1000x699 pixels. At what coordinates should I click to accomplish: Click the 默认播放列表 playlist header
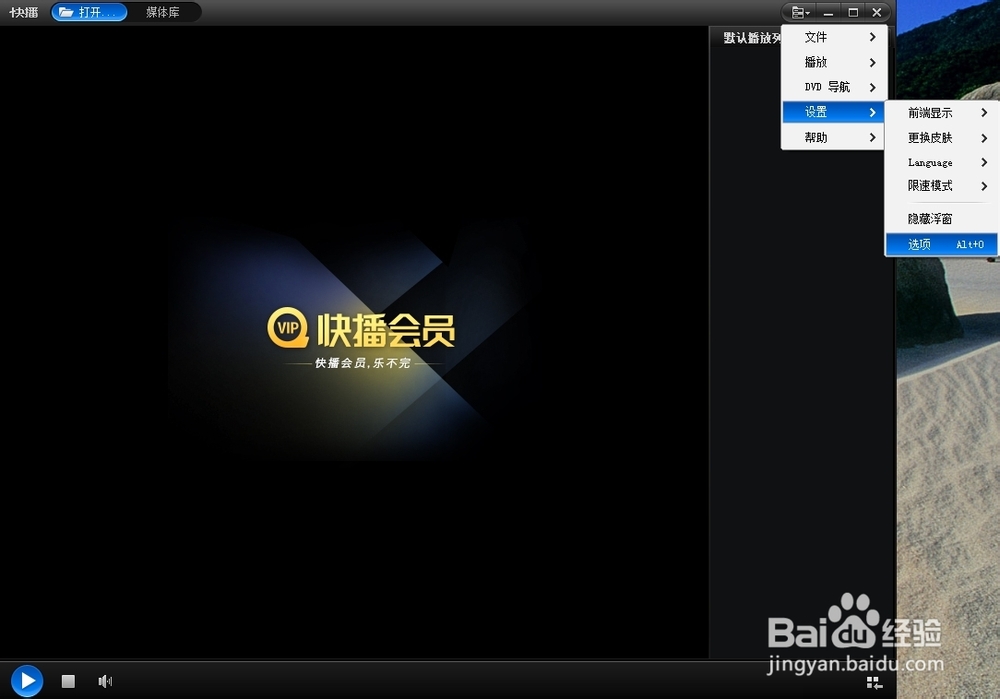(752, 38)
